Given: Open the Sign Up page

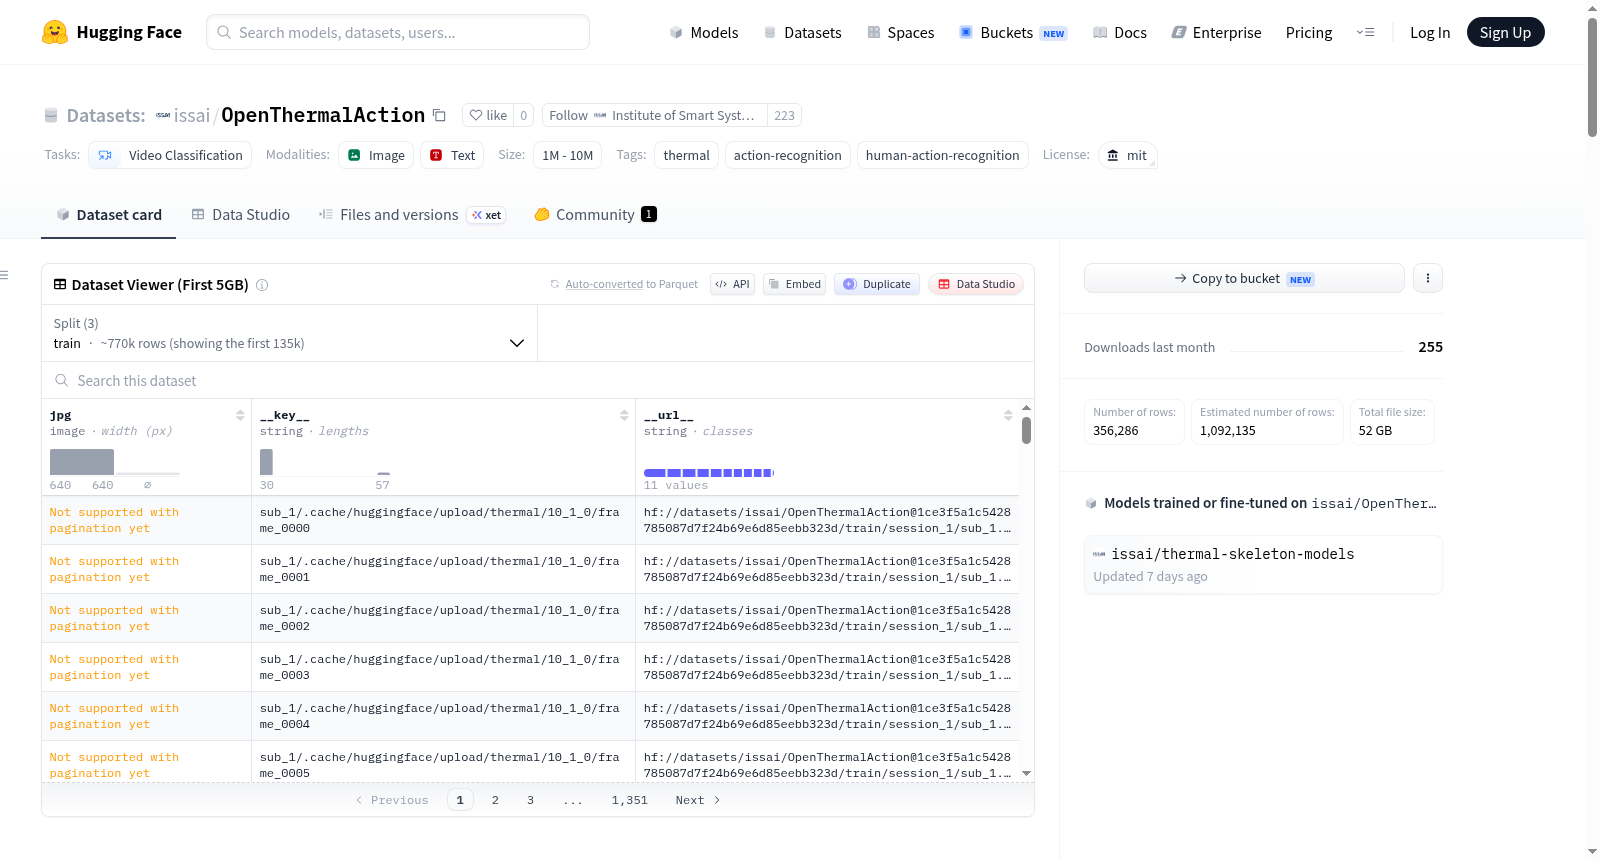Looking at the screenshot, I should [1505, 32].
